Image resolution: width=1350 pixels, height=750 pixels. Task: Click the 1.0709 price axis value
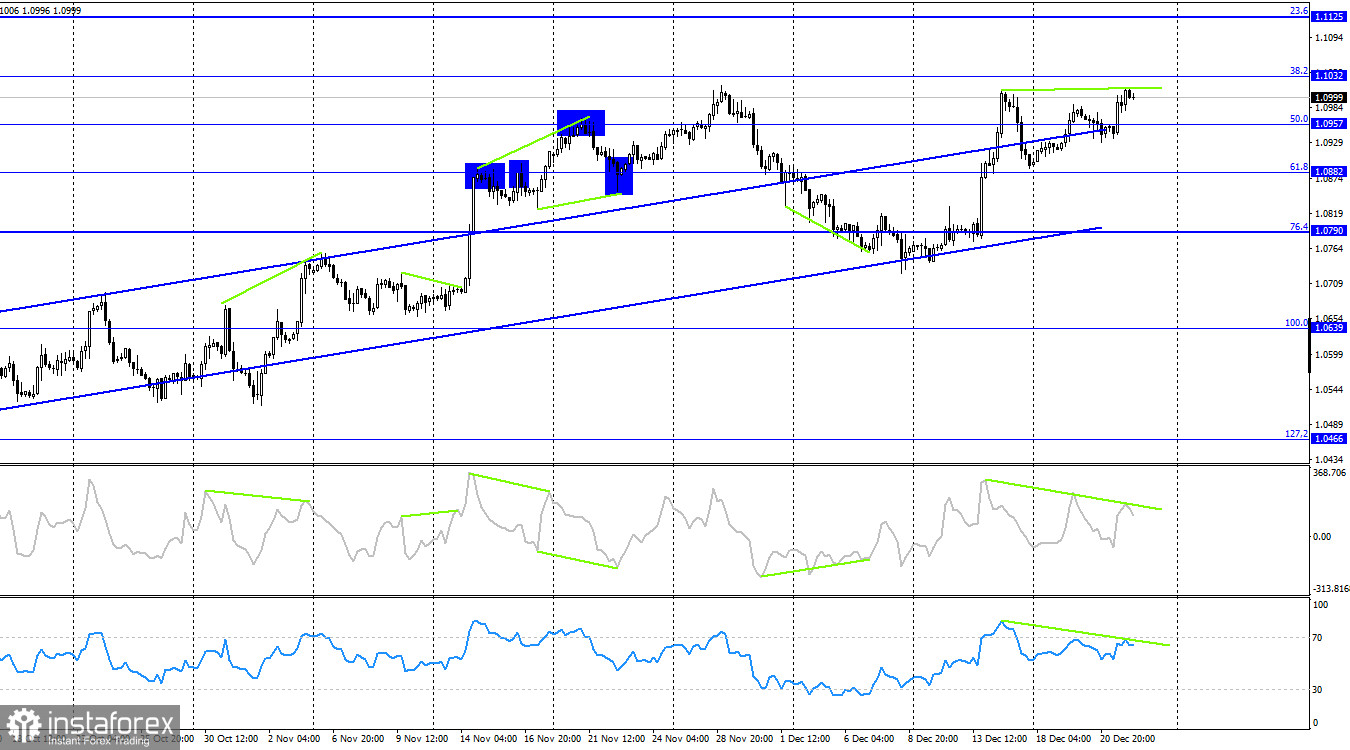point(1331,283)
